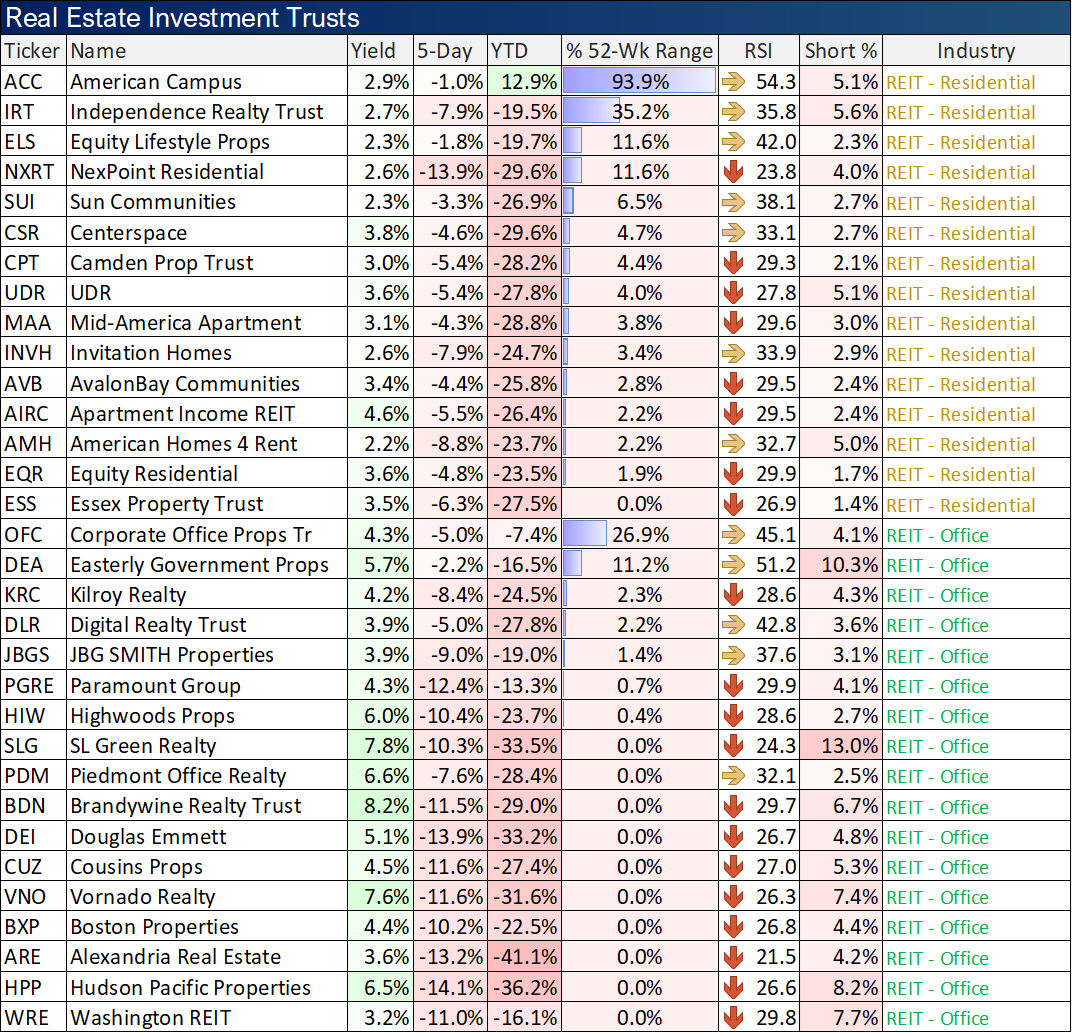Click the -41.1% YTD value for ARE
This screenshot has height=1033, width=1072.
click(525, 956)
